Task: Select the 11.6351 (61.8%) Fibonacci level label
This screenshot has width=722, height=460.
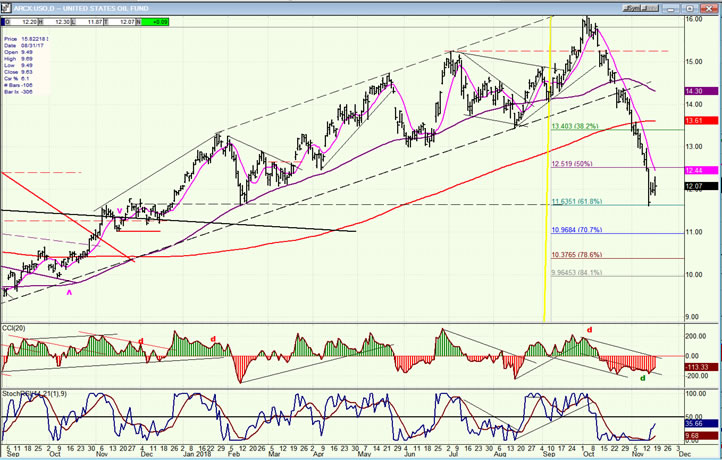Action: 576,202
